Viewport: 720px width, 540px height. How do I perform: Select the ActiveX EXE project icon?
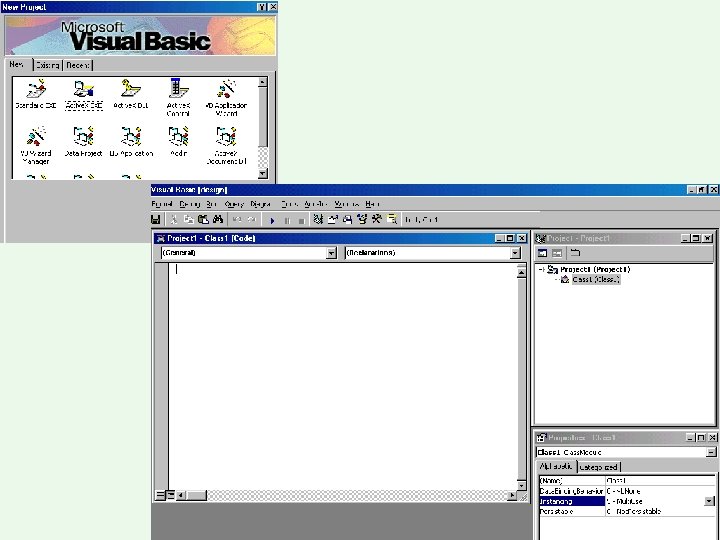click(84, 94)
